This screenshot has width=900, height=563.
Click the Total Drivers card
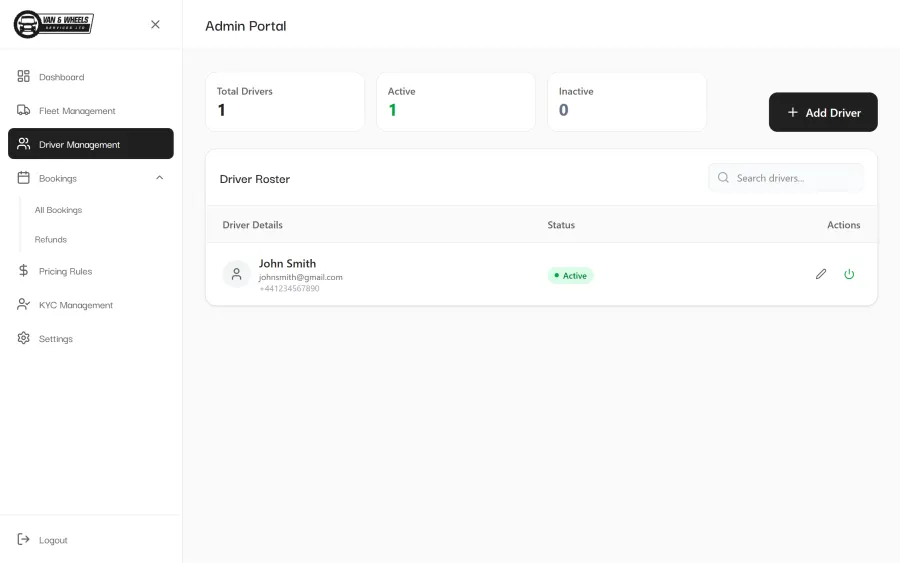(x=285, y=102)
